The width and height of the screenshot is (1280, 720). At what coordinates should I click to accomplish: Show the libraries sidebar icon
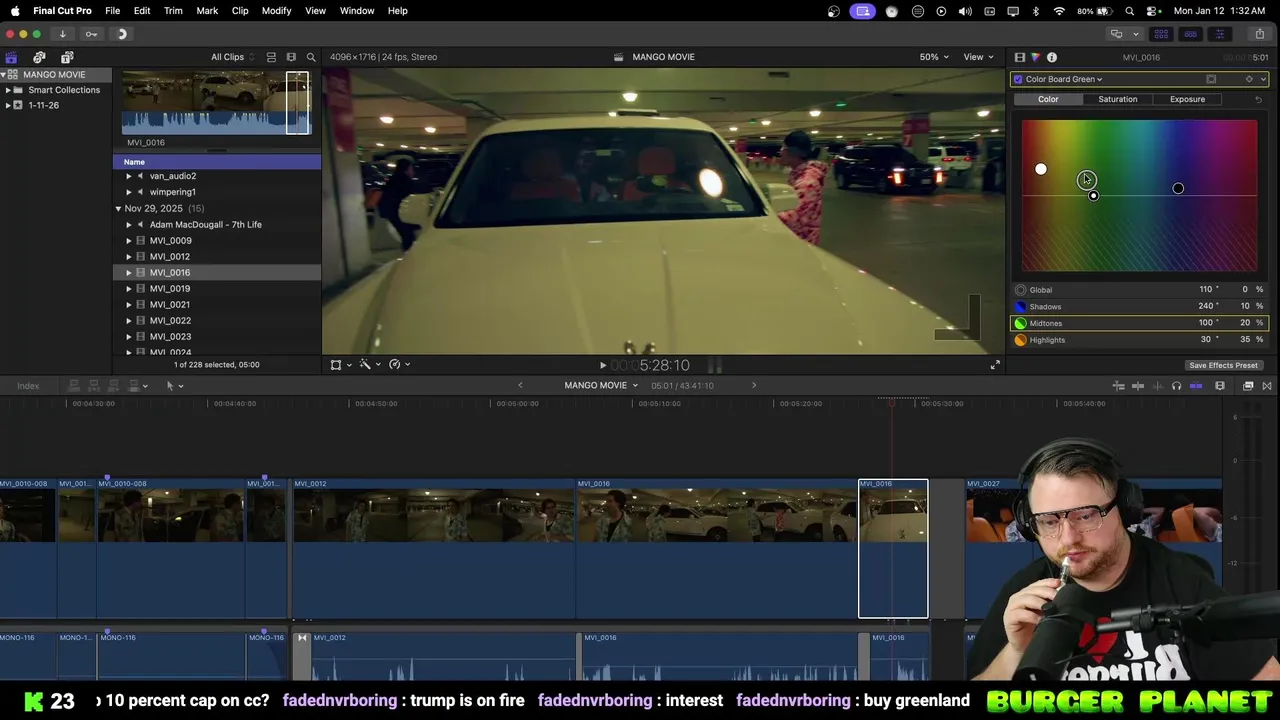pyautogui.click(x=11, y=57)
